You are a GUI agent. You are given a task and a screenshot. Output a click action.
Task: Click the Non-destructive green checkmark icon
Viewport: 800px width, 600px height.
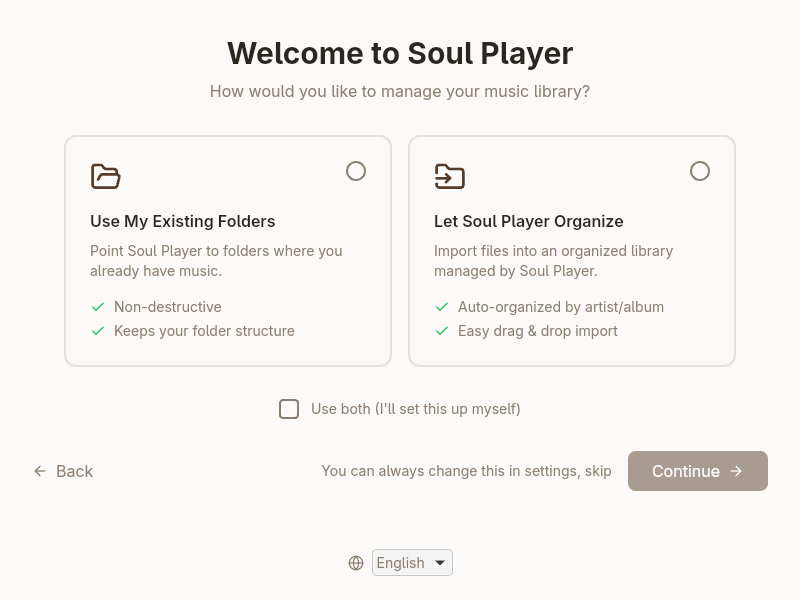pos(98,307)
